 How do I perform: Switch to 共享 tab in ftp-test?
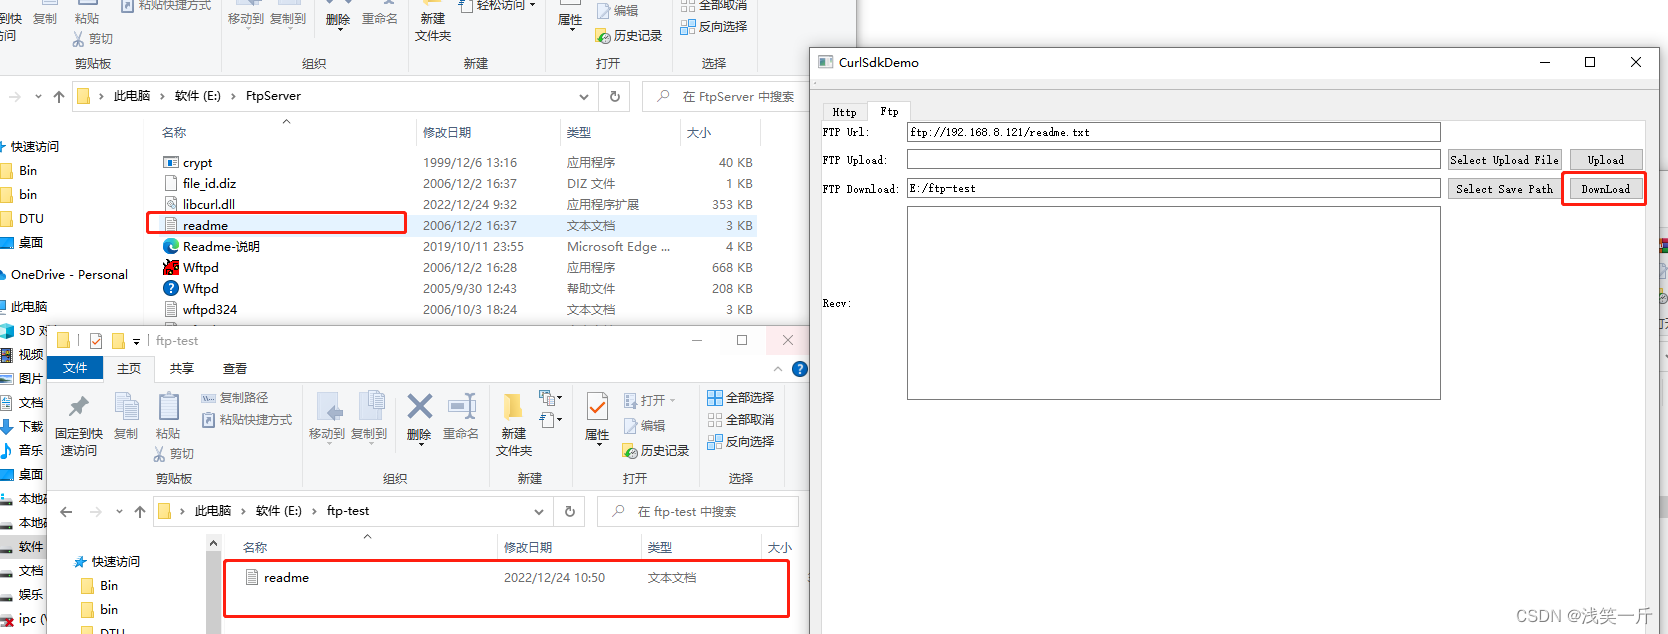(x=182, y=369)
